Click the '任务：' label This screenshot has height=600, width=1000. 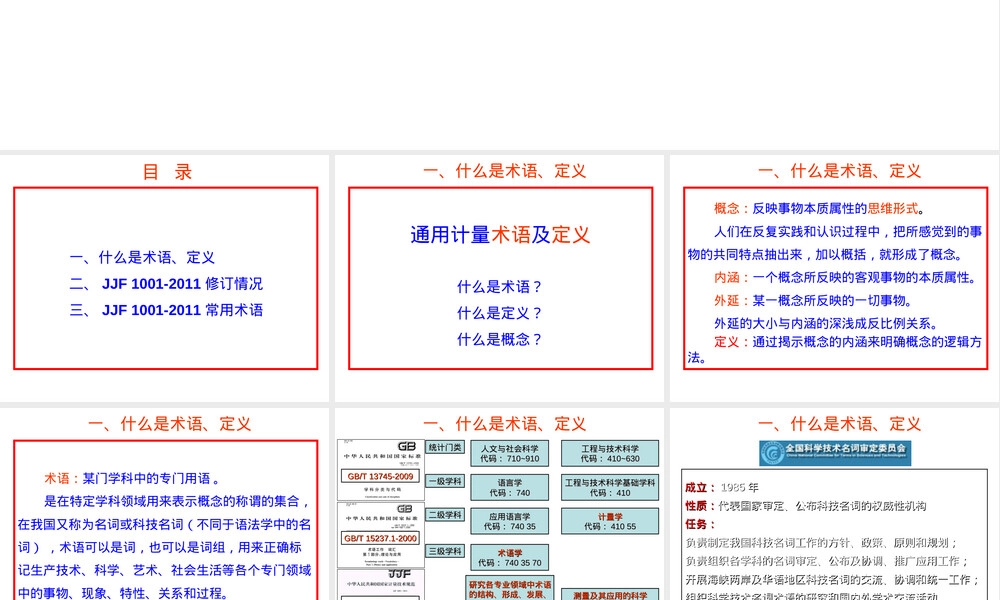pos(700,524)
